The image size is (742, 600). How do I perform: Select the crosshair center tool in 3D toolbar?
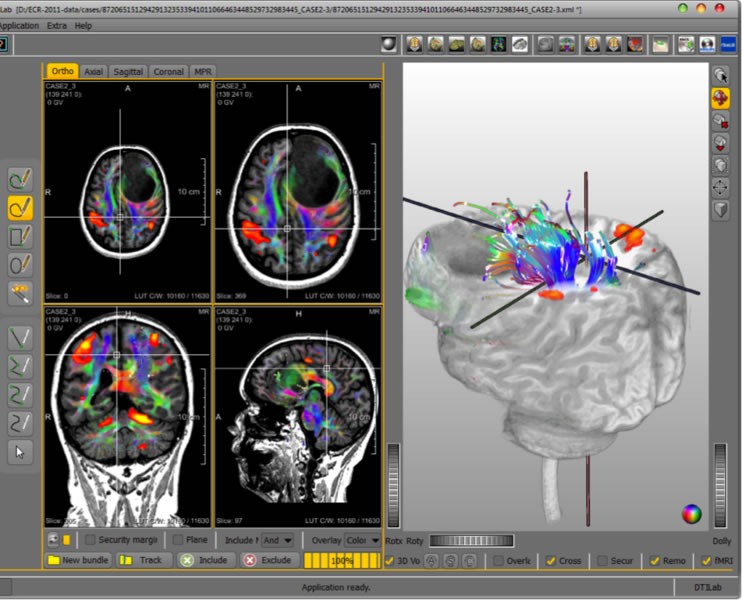point(720,187)
